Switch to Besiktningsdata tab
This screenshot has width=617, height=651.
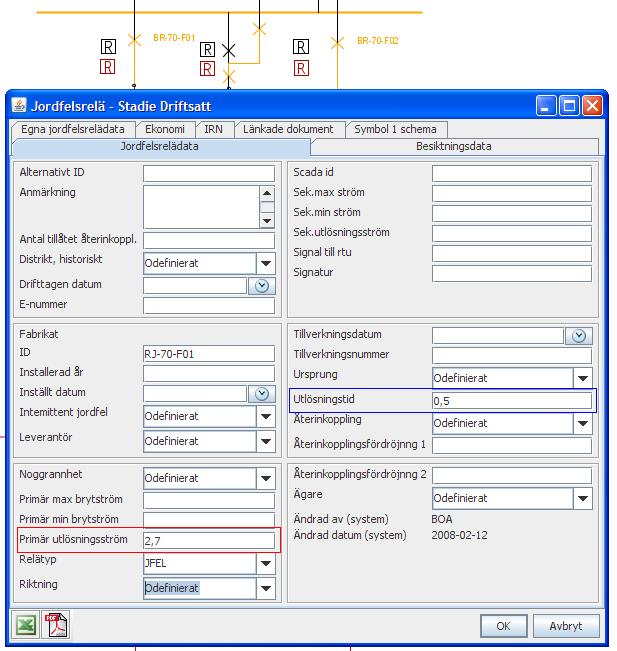tap(454, 146)
